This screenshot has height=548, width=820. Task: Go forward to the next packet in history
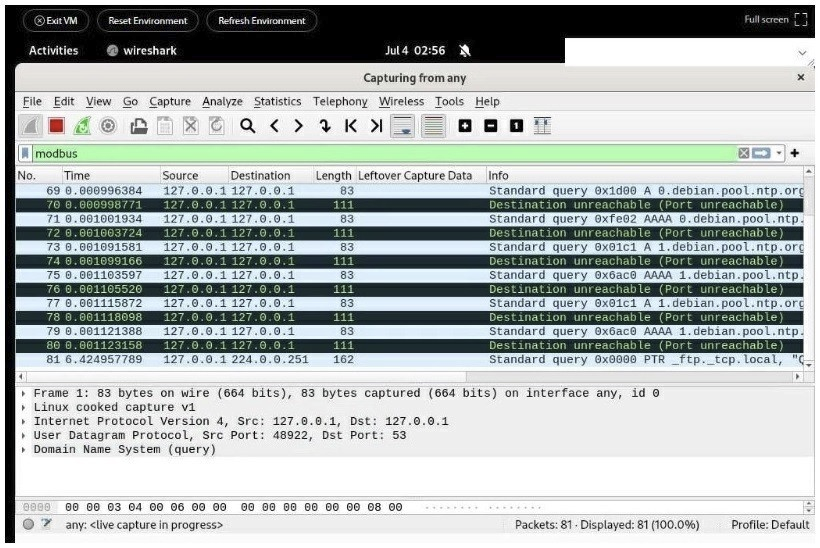pos(299,126)
